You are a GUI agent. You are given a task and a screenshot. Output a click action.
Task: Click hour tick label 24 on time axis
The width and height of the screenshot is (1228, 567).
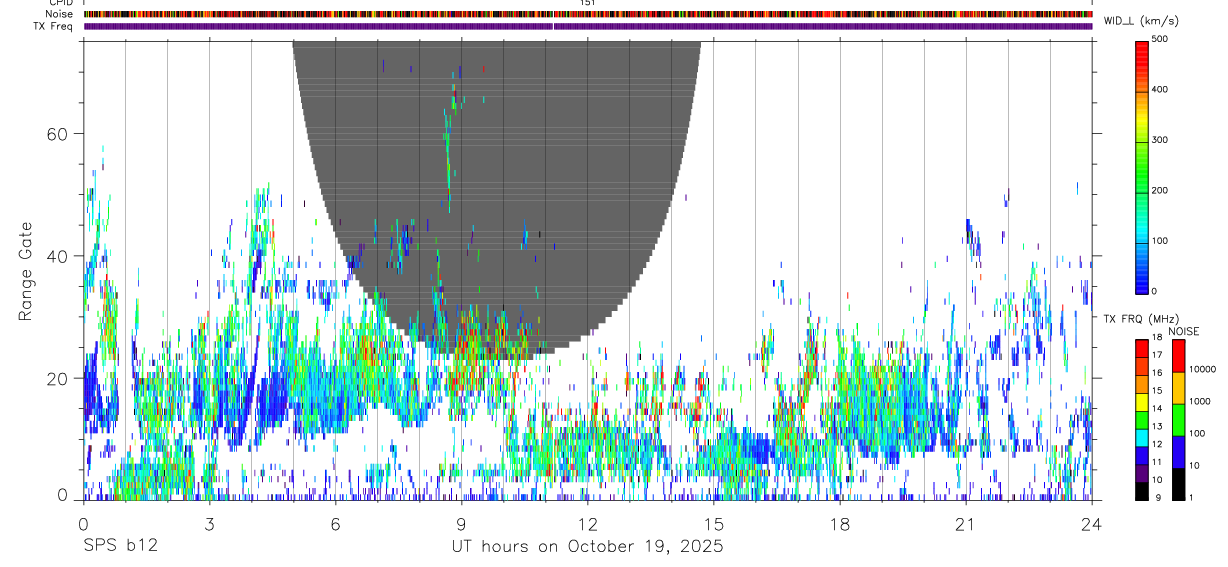click(1091, 523)
